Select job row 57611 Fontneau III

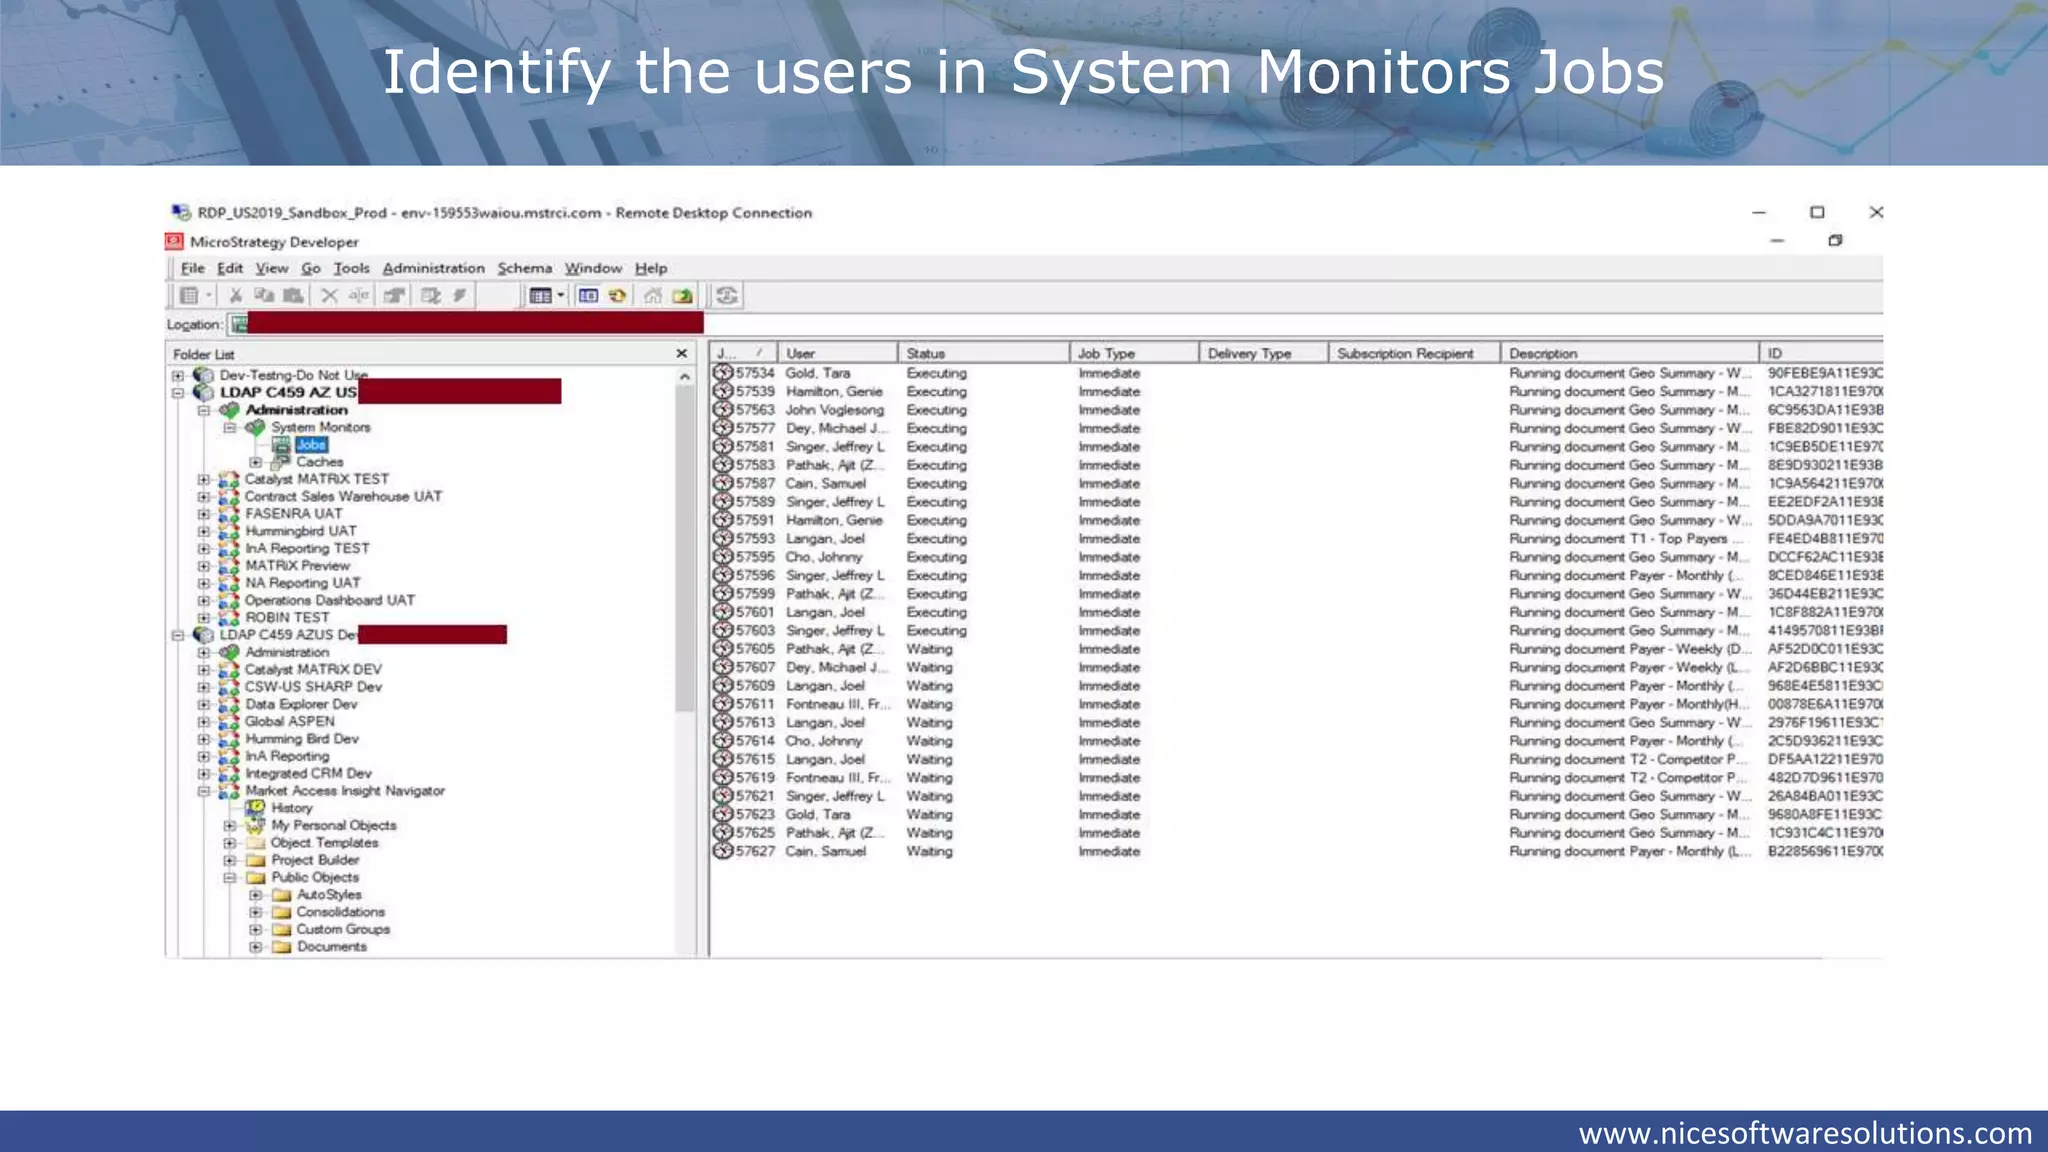1297,704
